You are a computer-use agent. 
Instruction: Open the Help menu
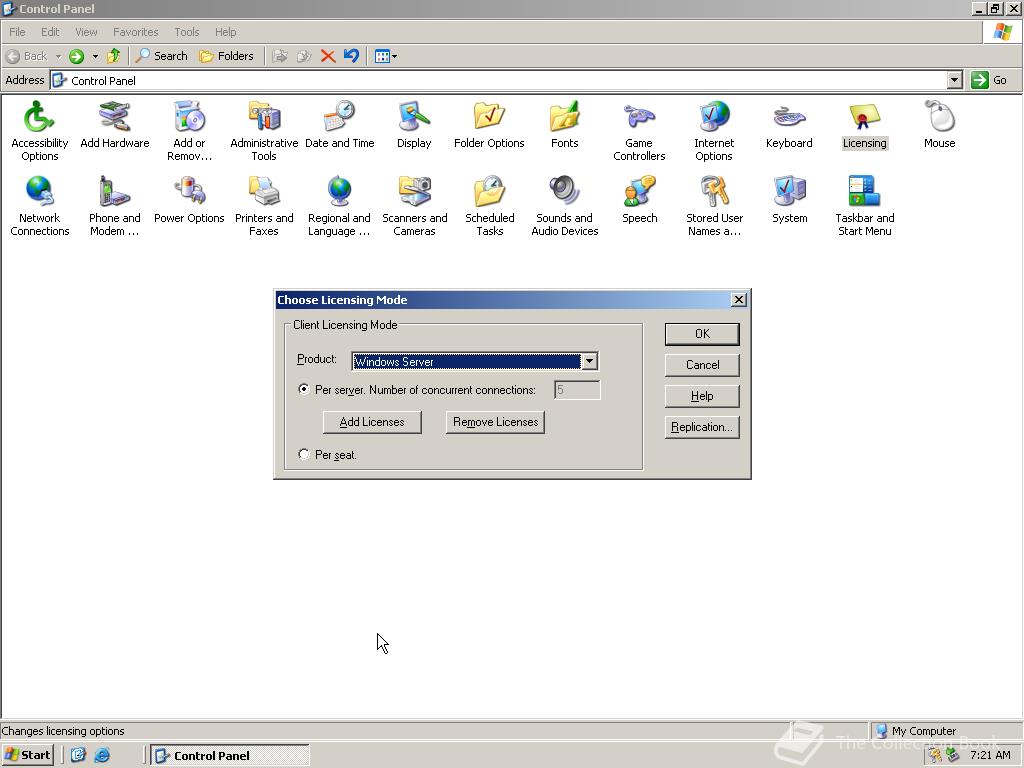pyautogui.click(x=225, y=32)
